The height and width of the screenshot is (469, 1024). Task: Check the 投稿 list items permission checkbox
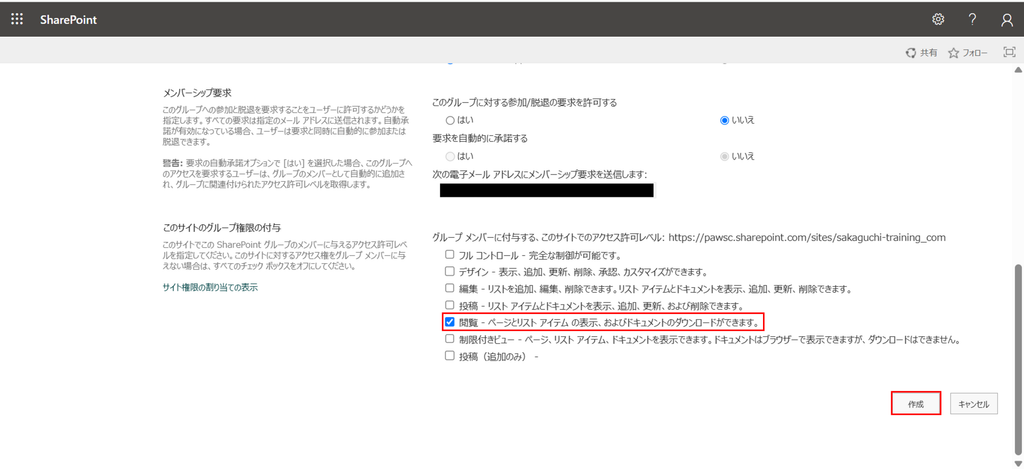(x=449, y=305)
